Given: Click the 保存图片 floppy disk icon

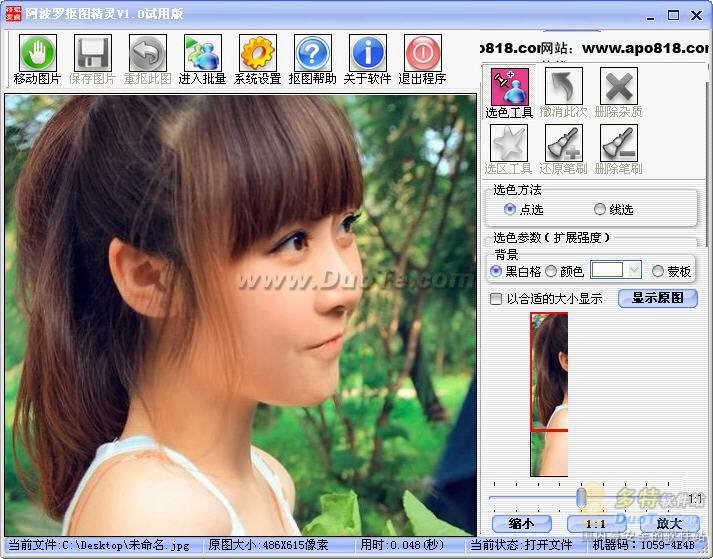Looking at the screenshot, I should tap(93, 53).
